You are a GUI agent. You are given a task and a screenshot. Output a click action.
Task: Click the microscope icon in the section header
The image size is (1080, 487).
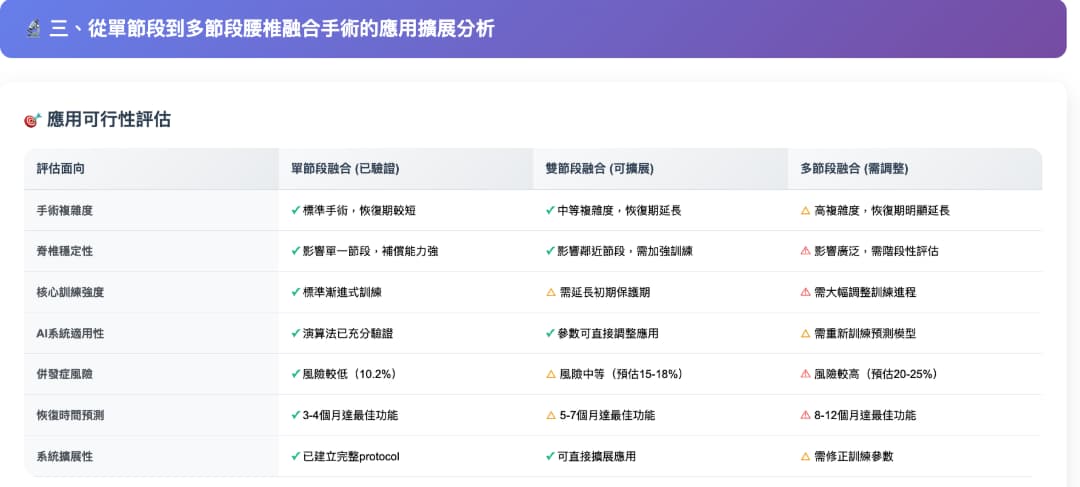coord(33,29)
